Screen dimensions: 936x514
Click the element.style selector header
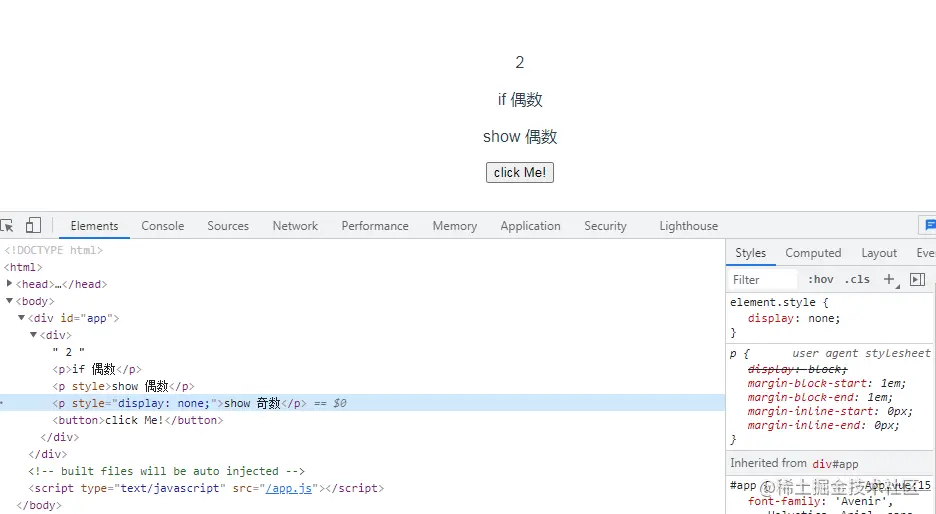click(773, 302)
